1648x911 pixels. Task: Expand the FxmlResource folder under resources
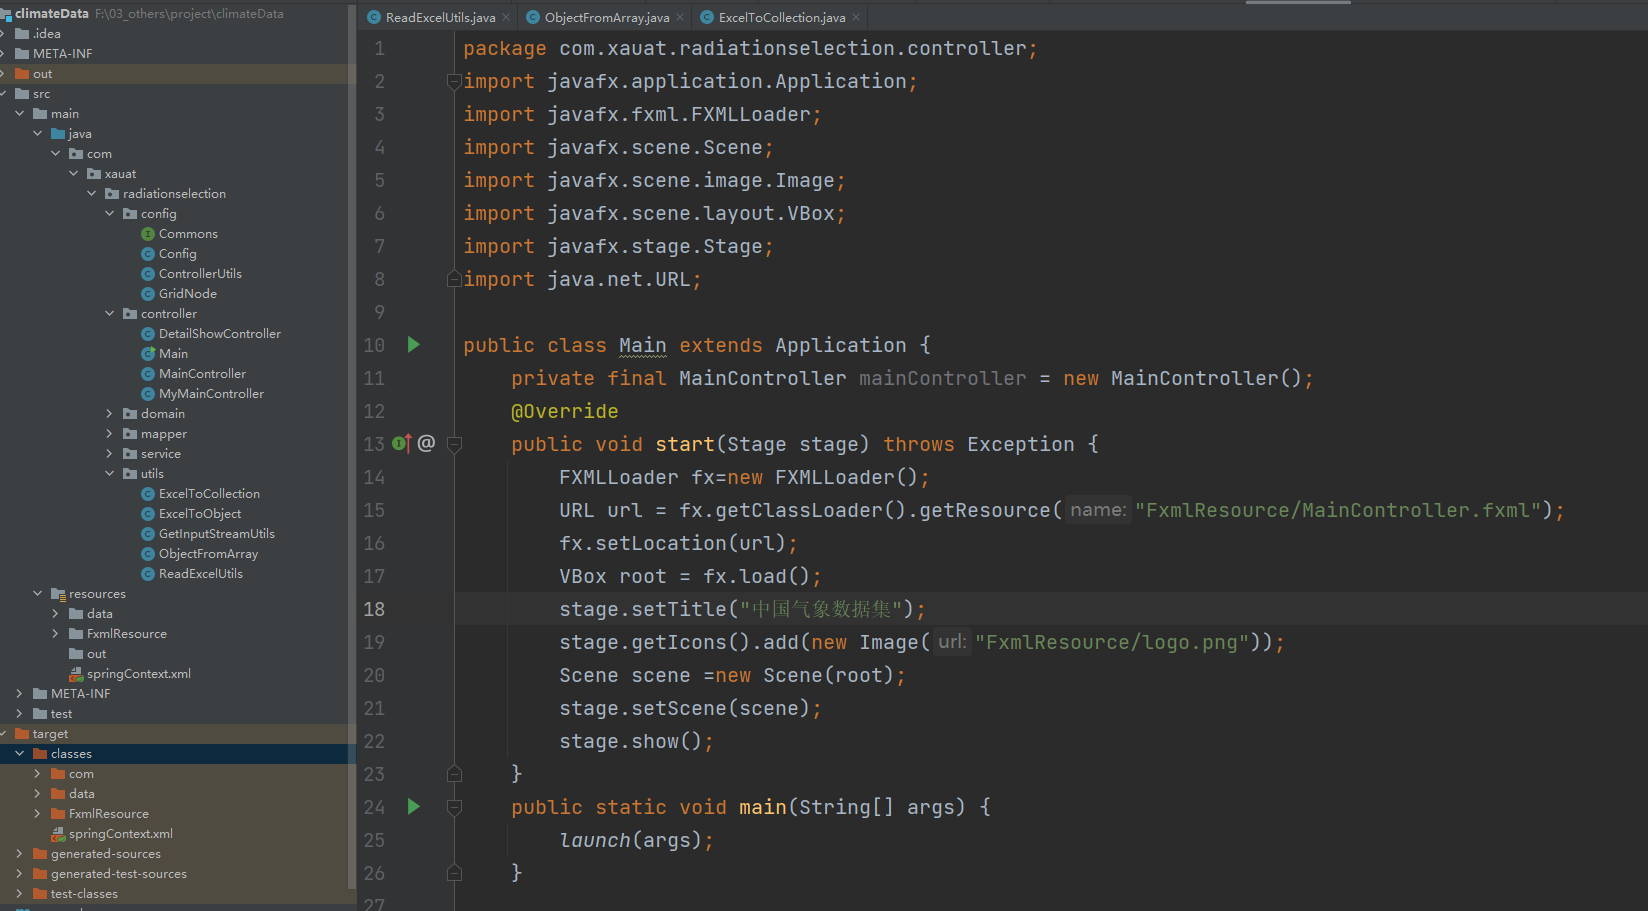pyautogui.click(x=56, y=634)
